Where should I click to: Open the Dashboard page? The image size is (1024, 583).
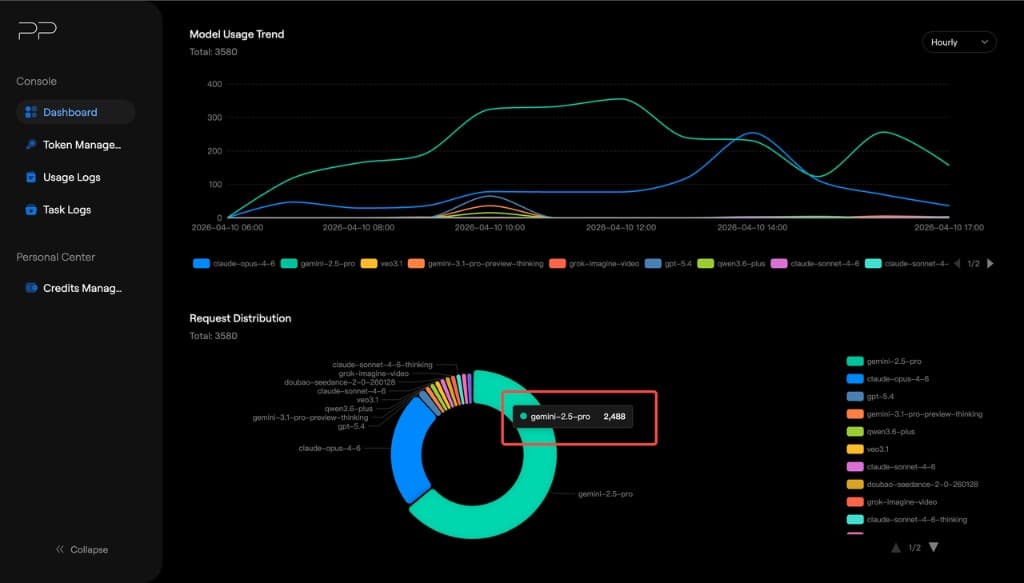tap(75, 112)
